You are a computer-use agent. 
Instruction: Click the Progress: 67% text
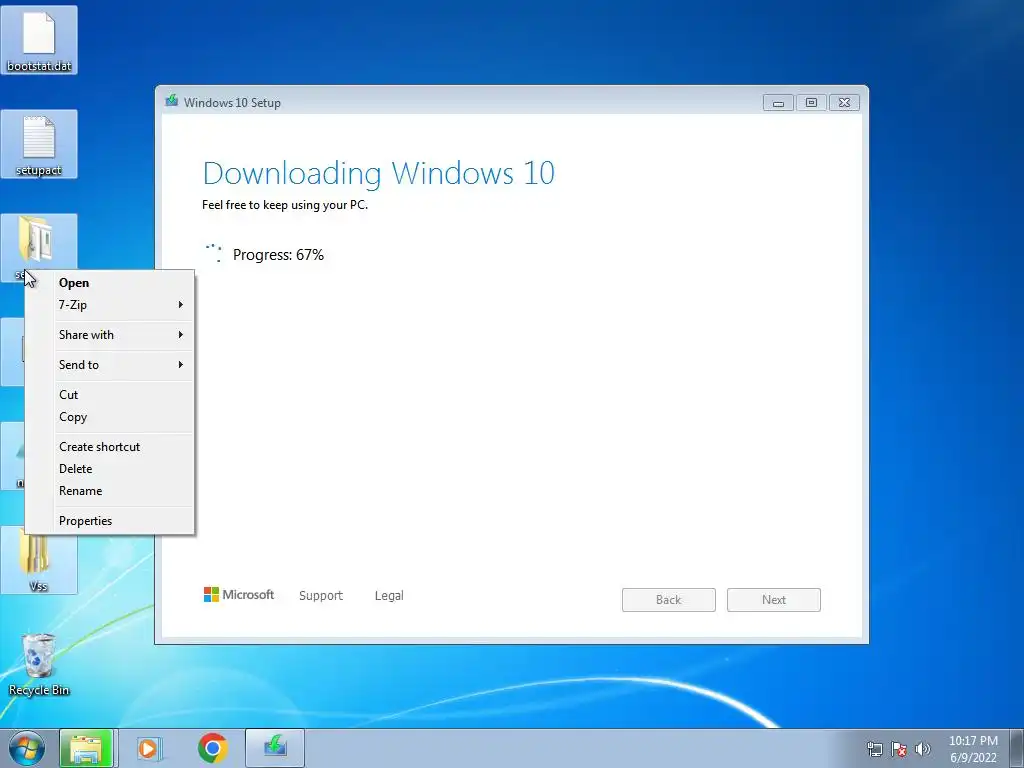pos(278,255)
